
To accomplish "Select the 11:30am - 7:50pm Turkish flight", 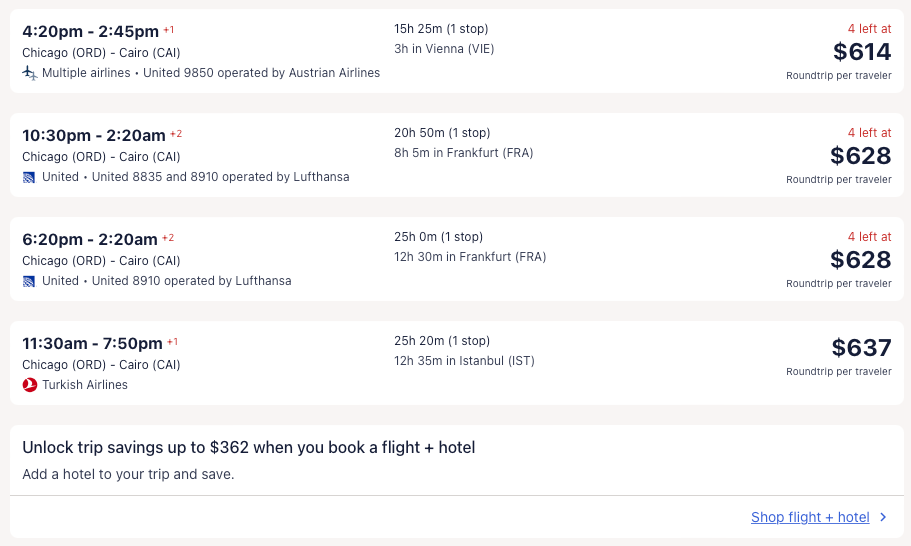I will tap(92, 343).
